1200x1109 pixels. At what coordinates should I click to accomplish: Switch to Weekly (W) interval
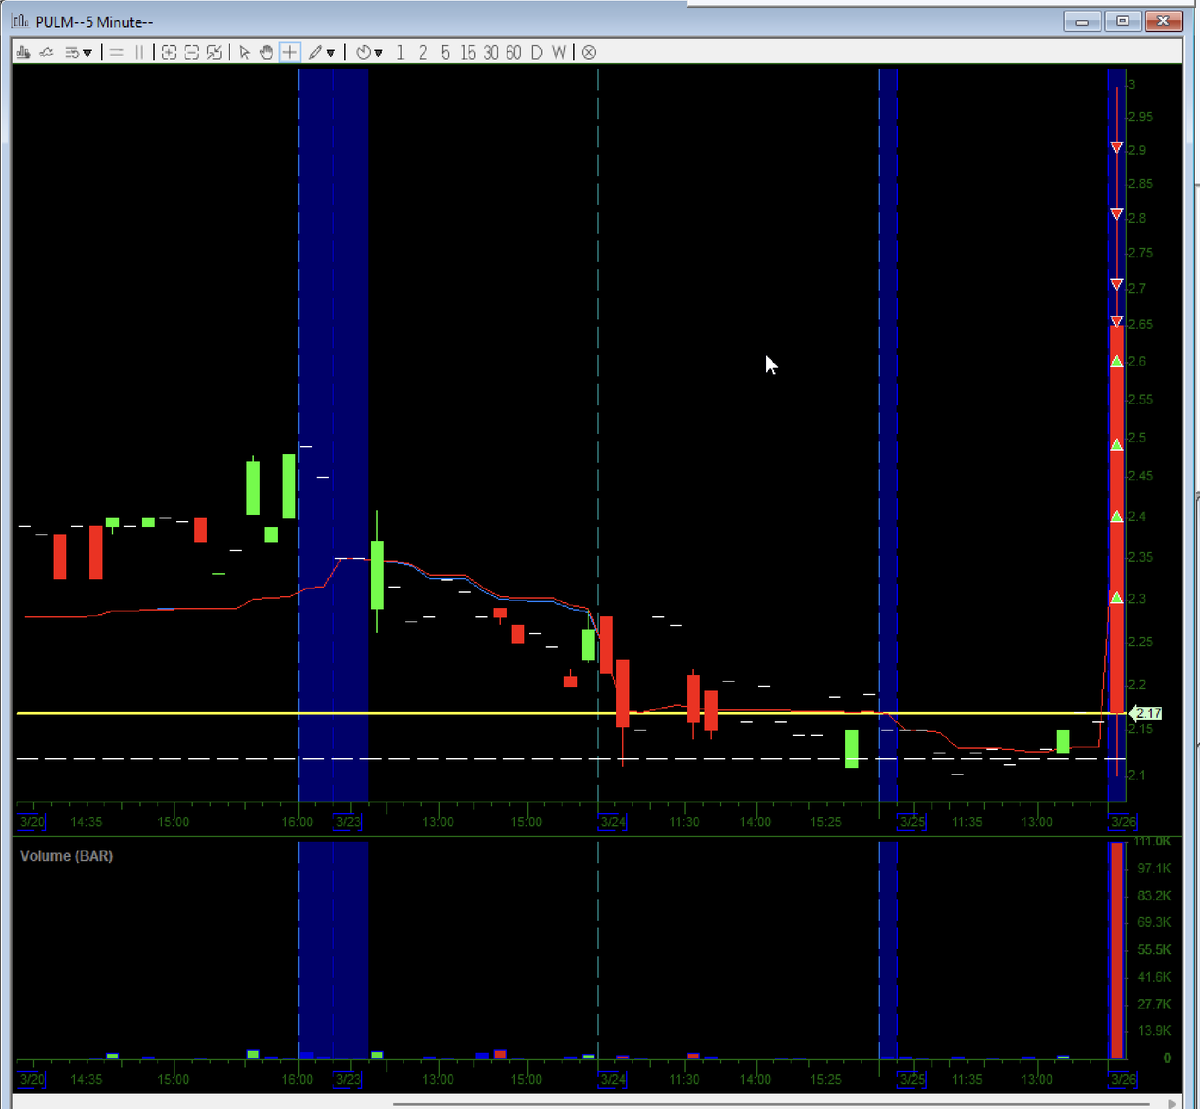pyautogui.click(x=559, y=52)
